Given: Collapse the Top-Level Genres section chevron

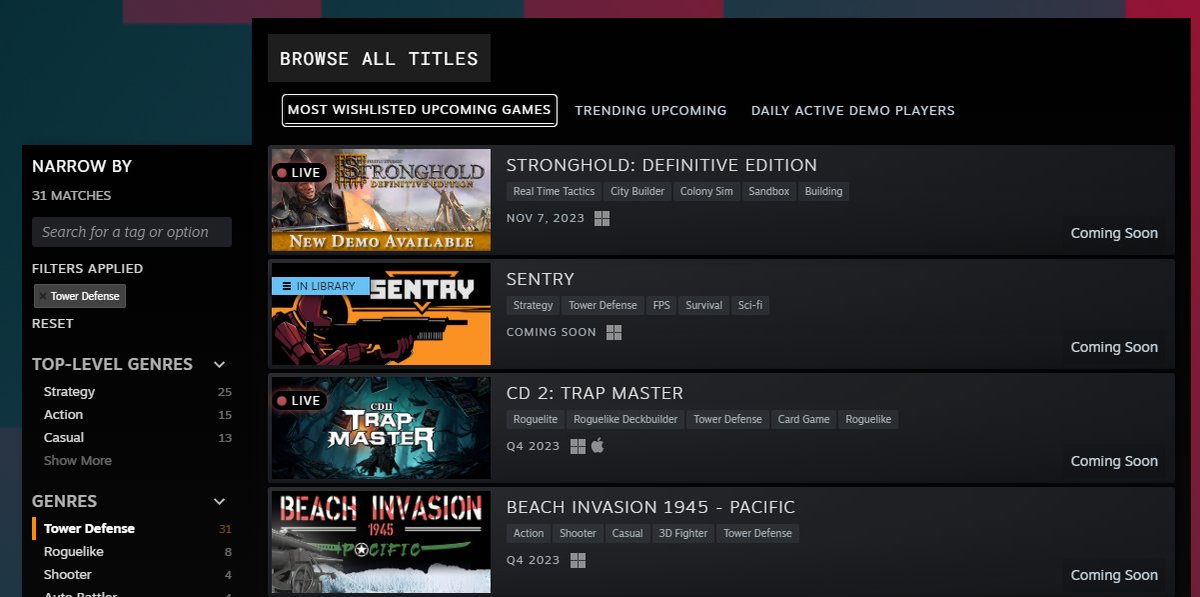Looking at the screenshot, I should (220, 365).
